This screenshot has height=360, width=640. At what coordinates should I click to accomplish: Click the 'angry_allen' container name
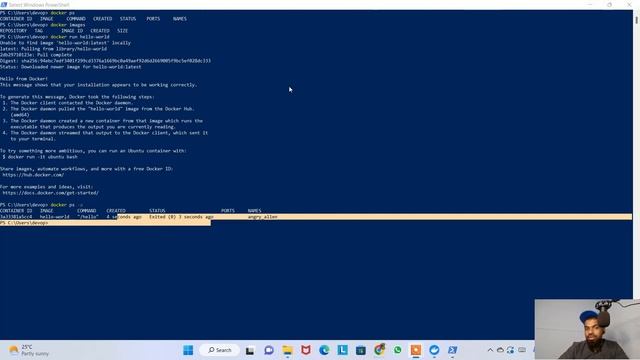coord(262,217)
